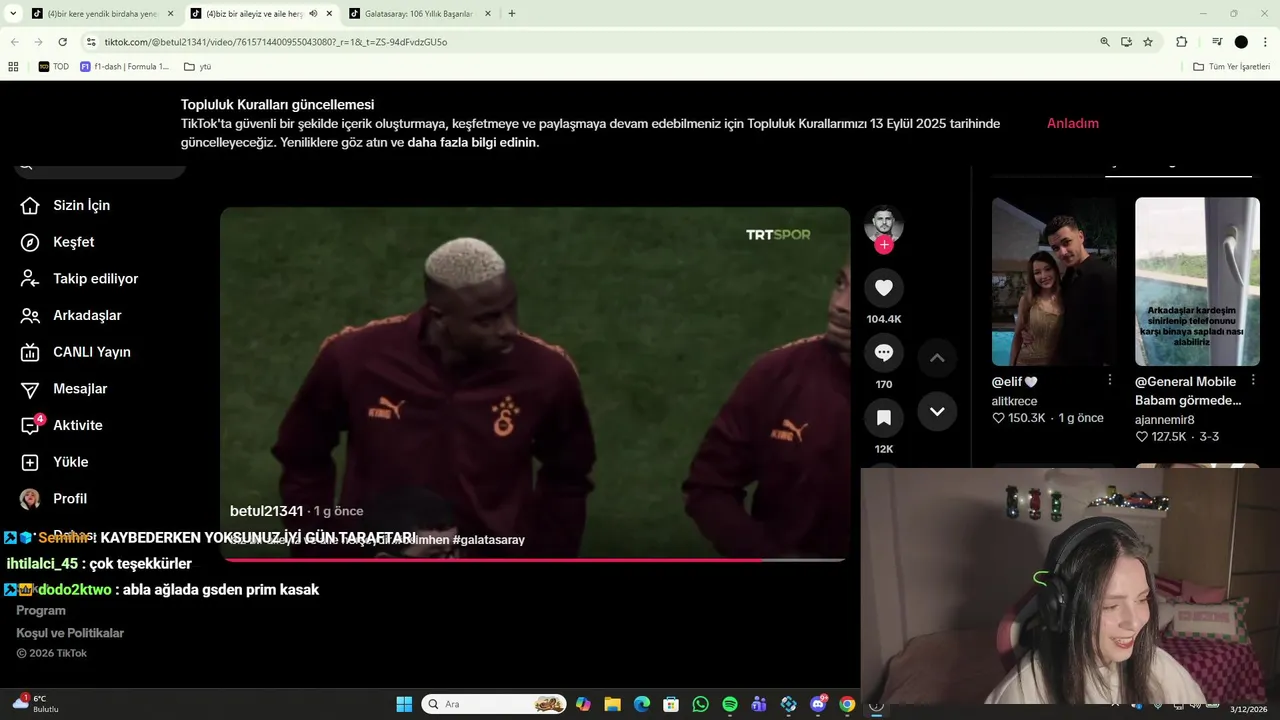
Task: Click the address bar URL
Action: 275,42
